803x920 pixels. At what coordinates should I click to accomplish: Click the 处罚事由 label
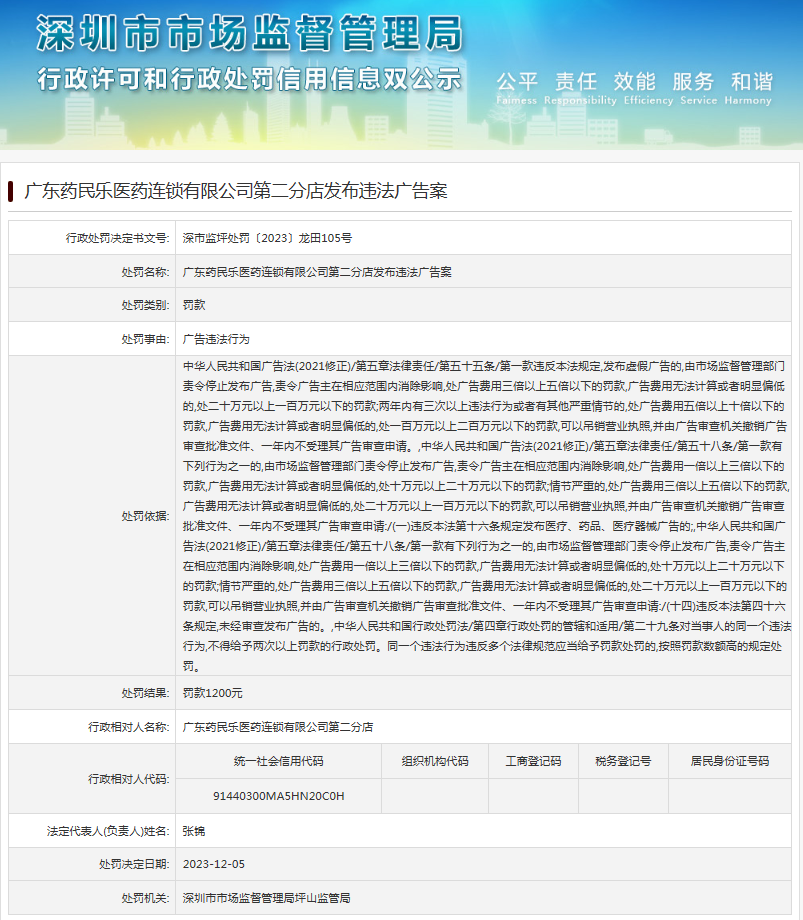click(145, 339)
